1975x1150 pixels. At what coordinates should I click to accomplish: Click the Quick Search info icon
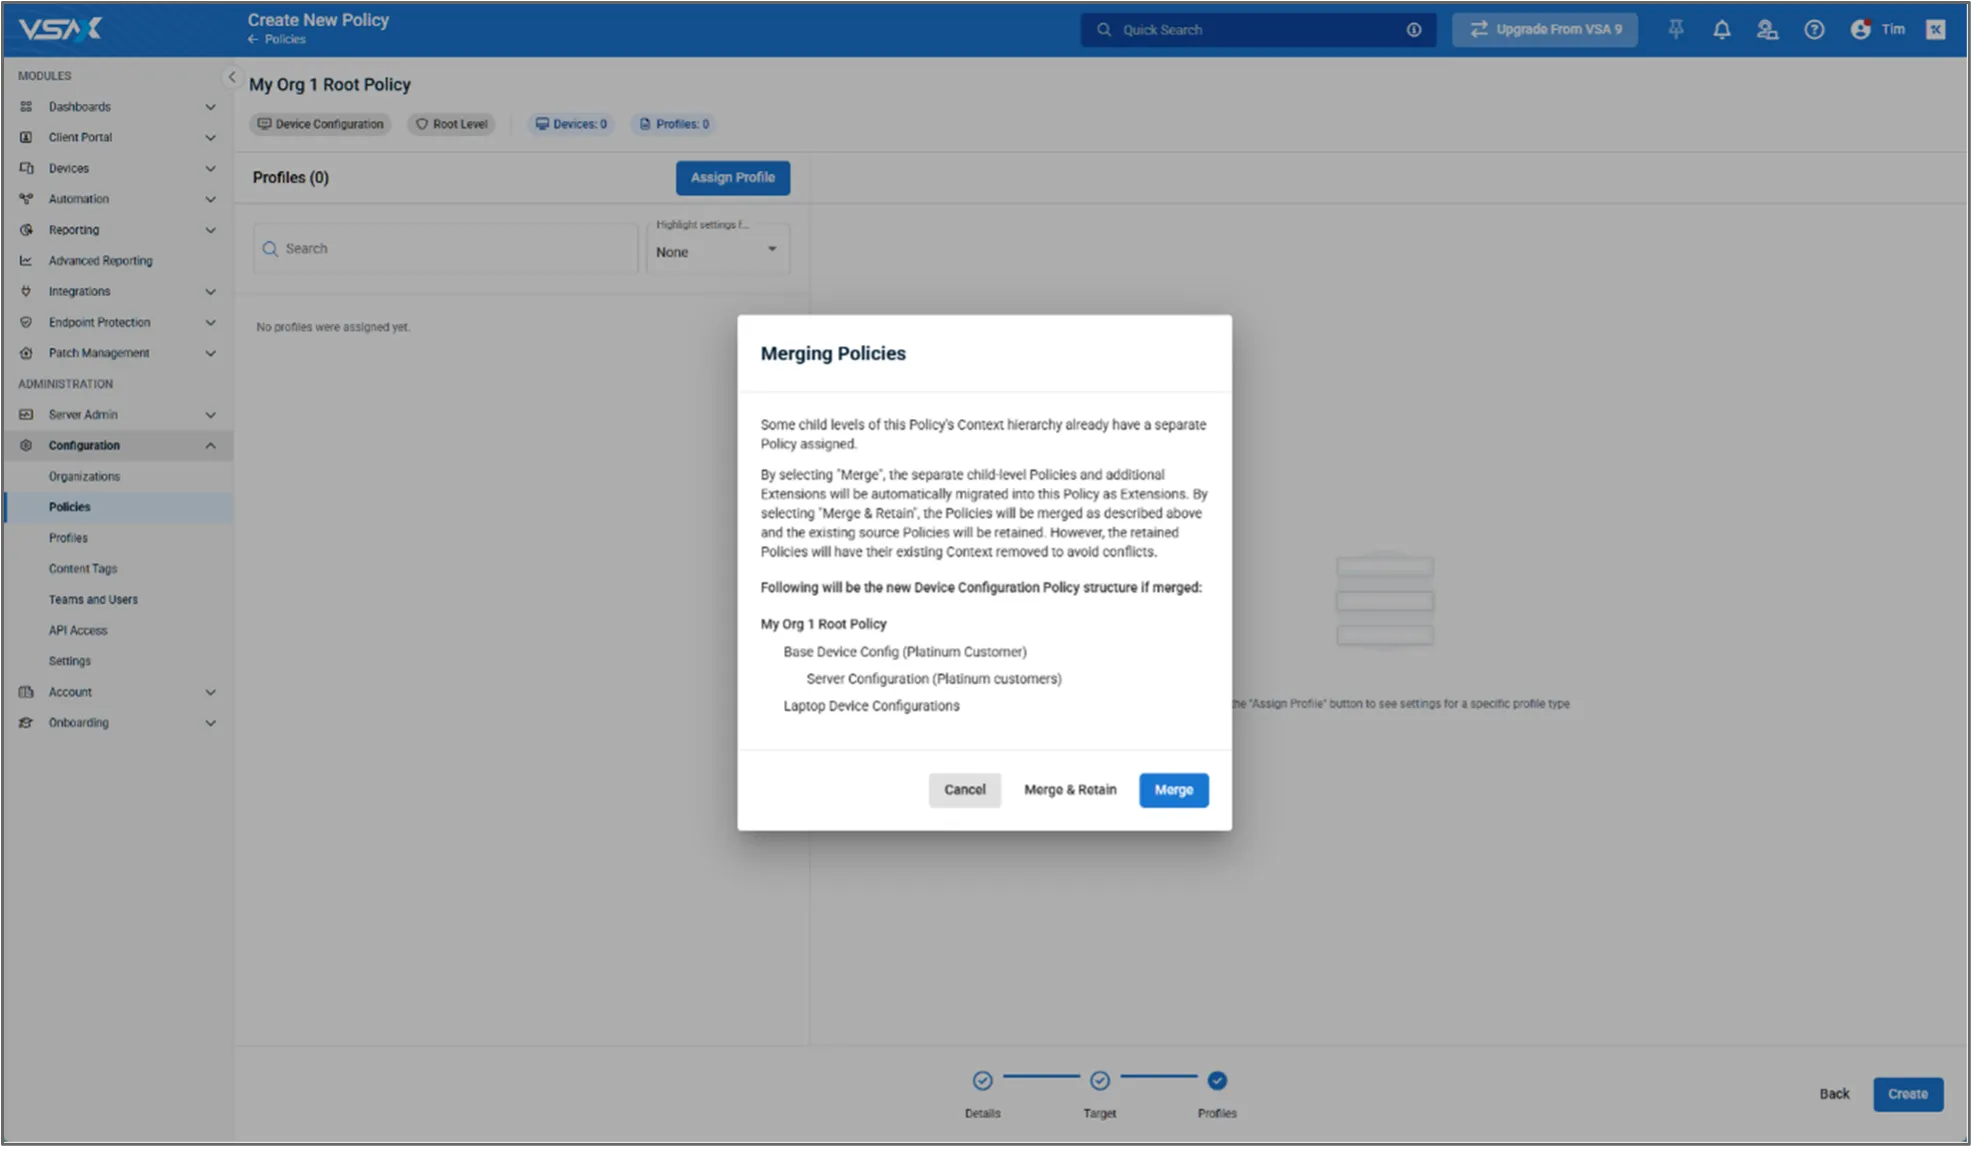click(x=1414, y=30)
